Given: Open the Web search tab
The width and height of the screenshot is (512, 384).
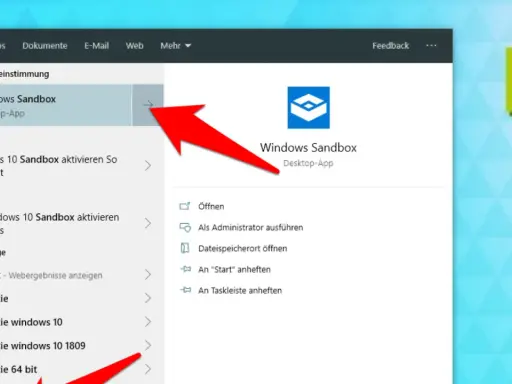Looking at the screenshot, I should [x=134, y=46].
